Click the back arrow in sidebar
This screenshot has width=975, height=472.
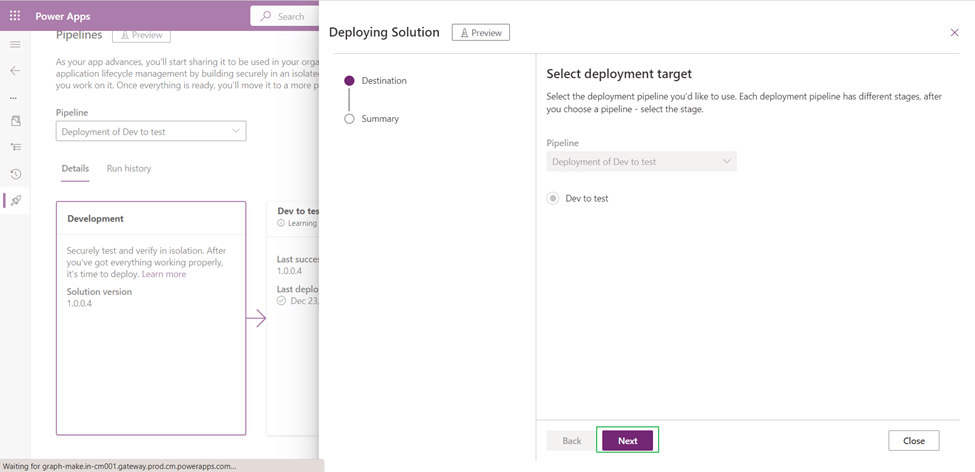point(15,71)
